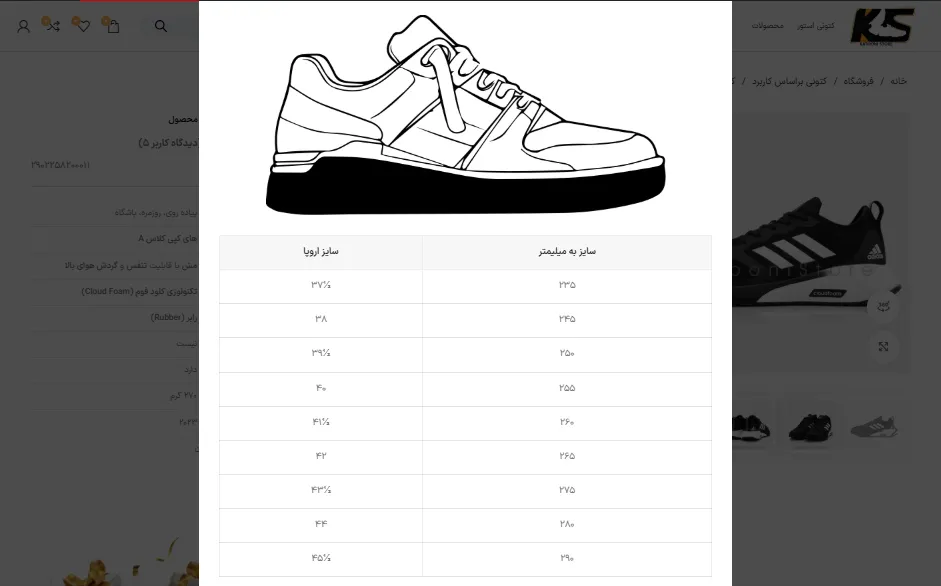The height and width of the screenshot is (586, 941).
Task: Click the سایز اروپا column header
Action: pyautogui.click(x=321, y=252)
